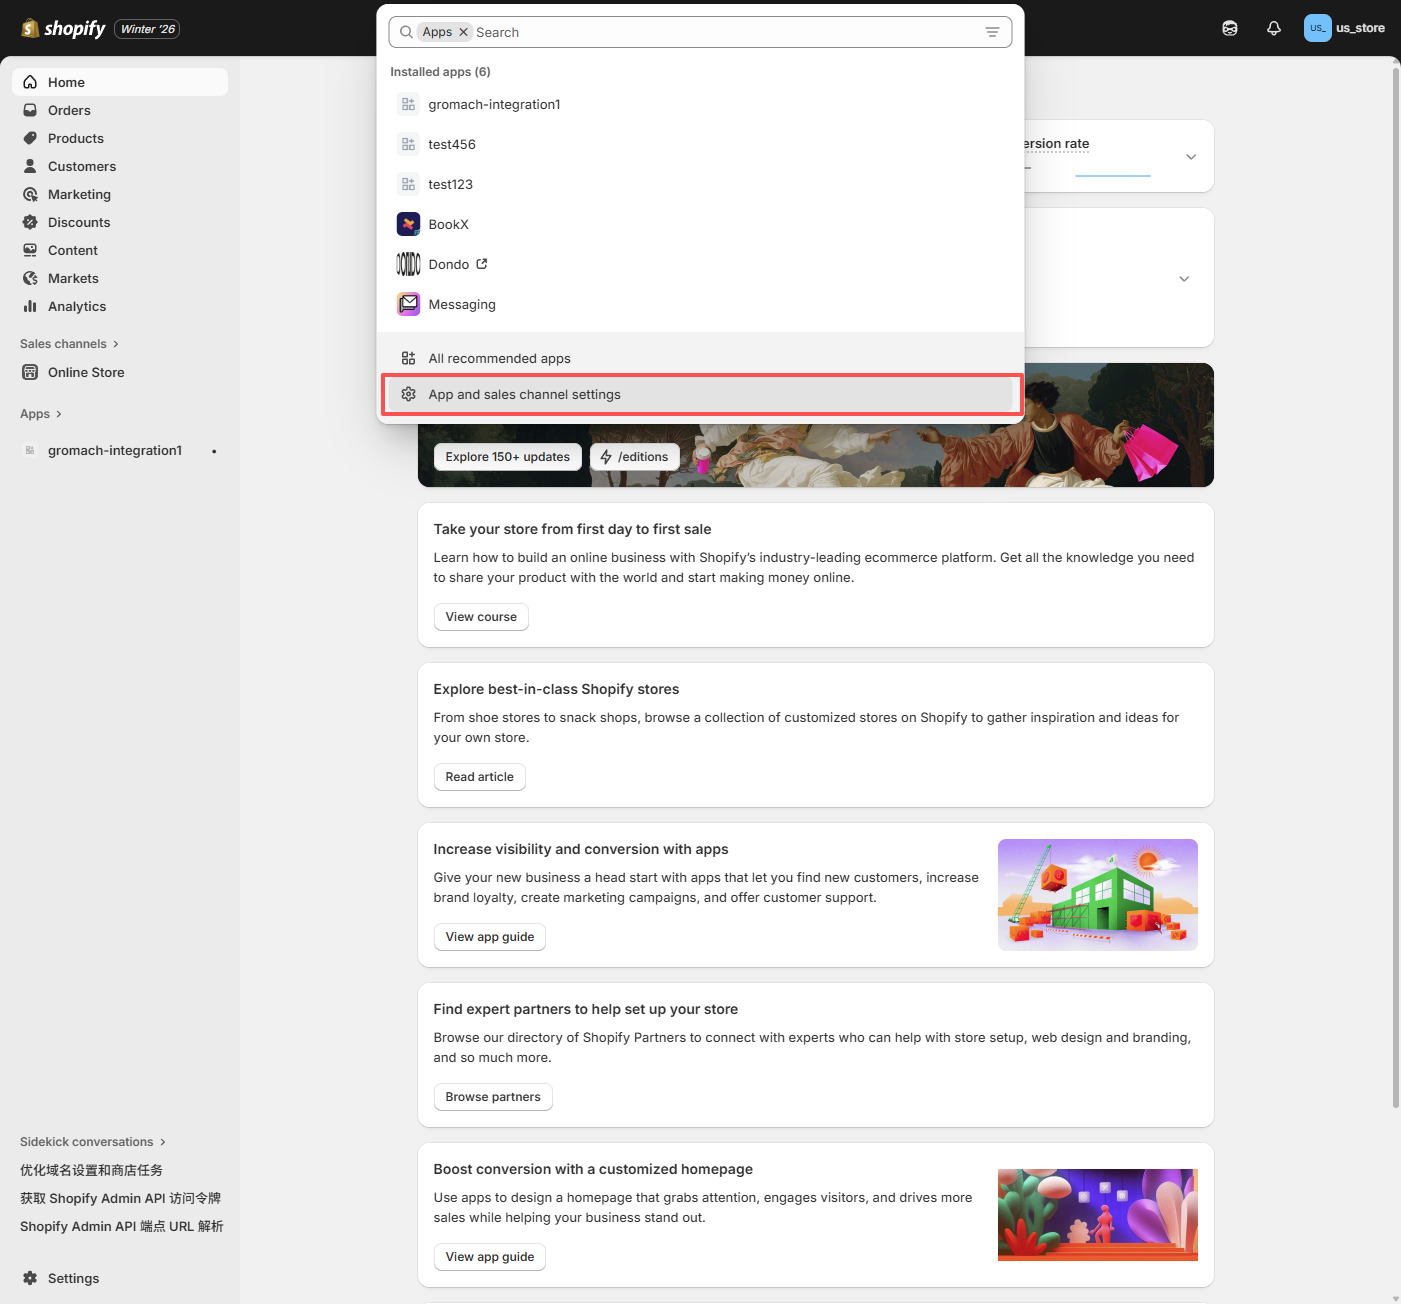Click Explore 150+ updates button
Screen dimensions: 1401x1304
pos(507,457)
